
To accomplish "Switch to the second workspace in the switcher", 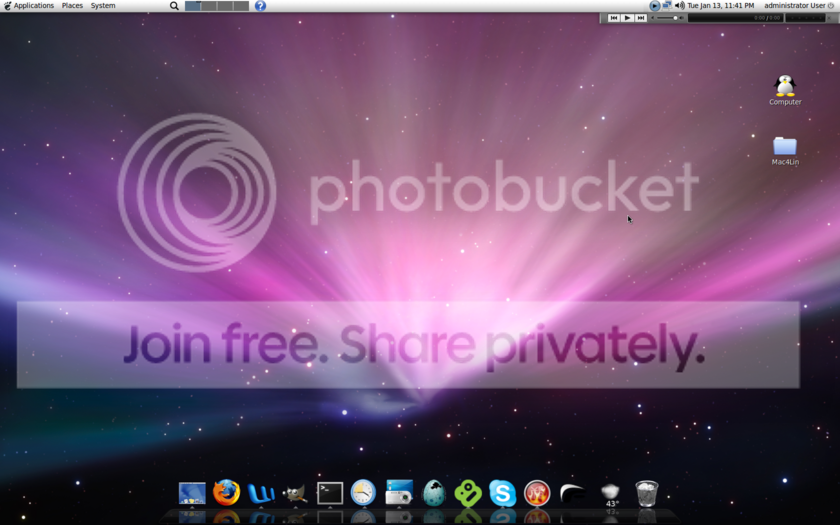I will [209, 6].
